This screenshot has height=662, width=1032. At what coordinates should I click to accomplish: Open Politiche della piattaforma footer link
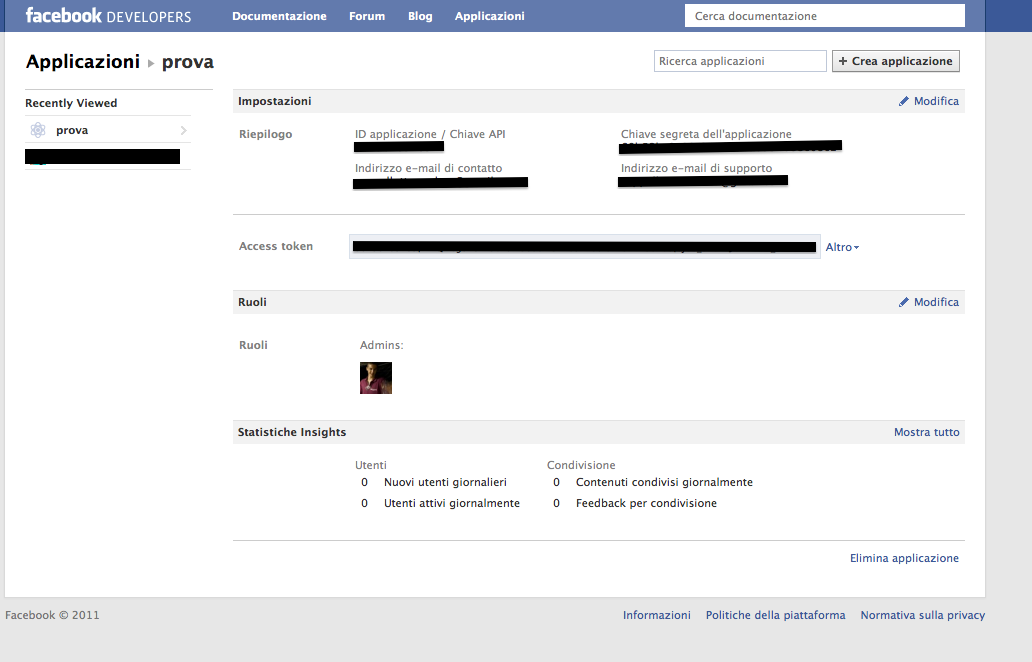coord(775,615)
